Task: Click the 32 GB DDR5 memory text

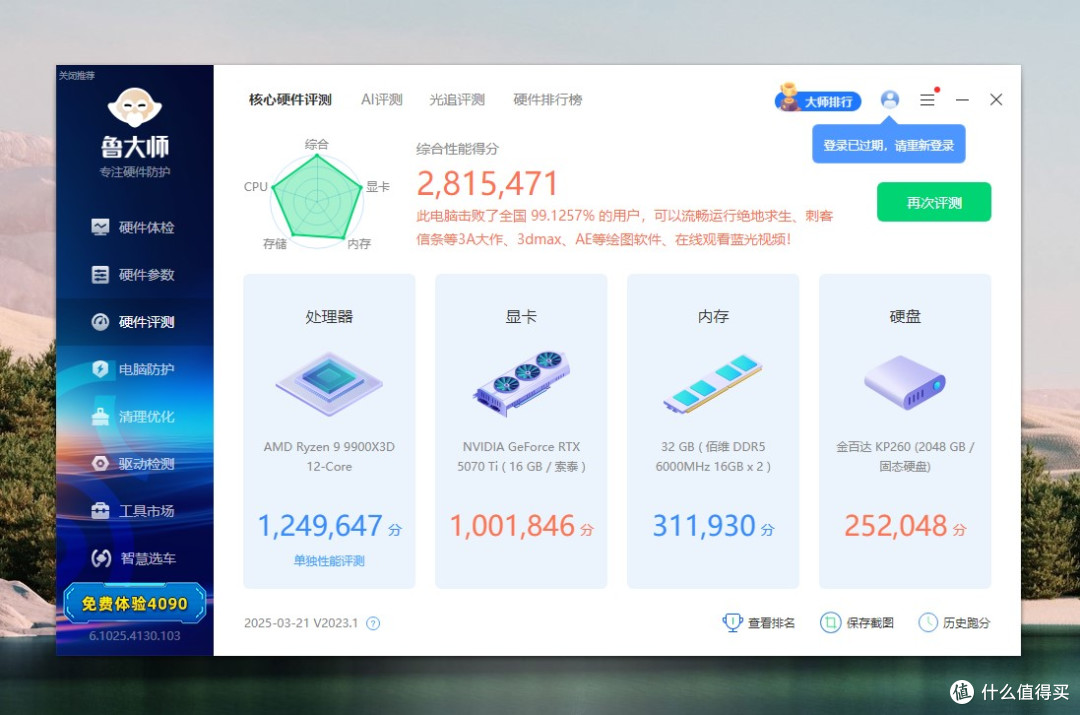Action: tap(713, 457)
